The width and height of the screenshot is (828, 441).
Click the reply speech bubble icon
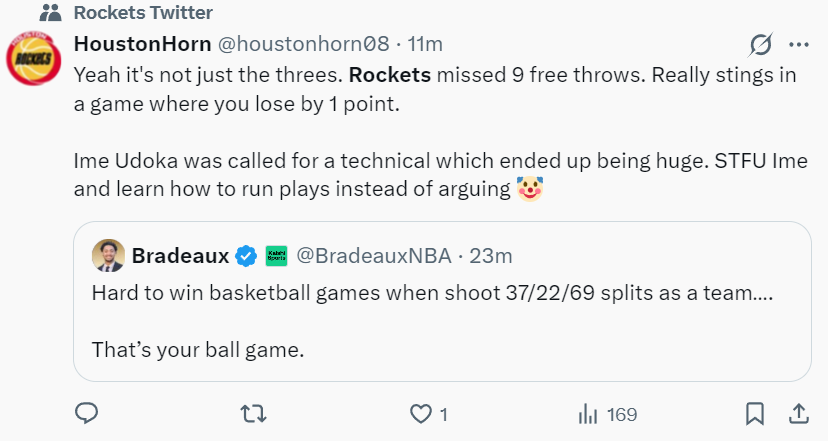click(87, 413)
